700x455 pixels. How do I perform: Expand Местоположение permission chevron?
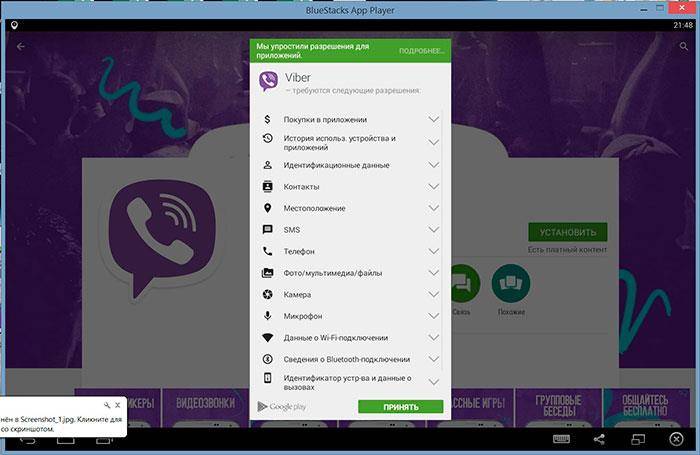pyautogui.click(x=433, y=208)
